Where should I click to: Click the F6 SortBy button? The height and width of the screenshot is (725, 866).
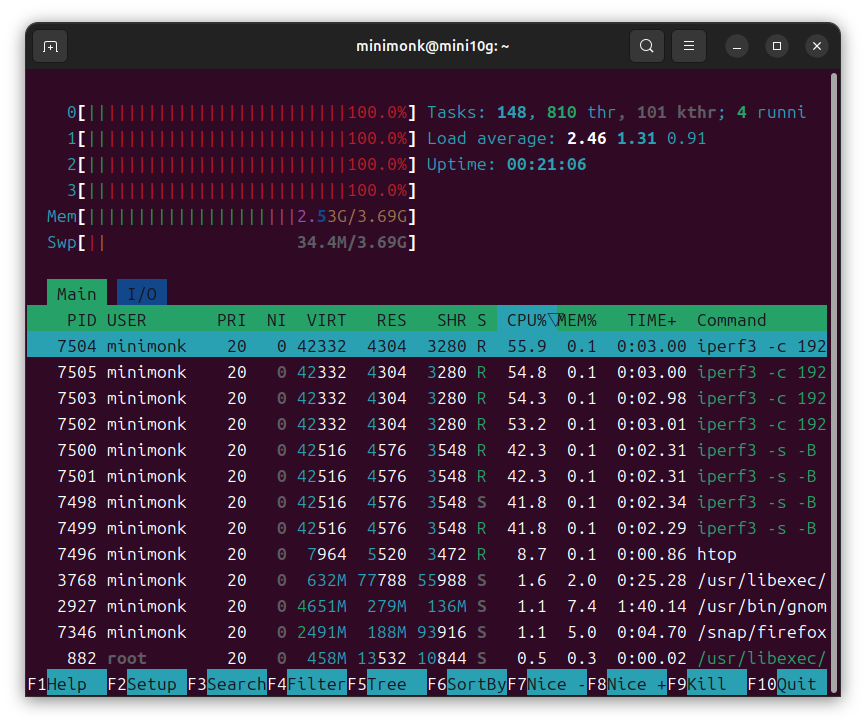(467, 684)
